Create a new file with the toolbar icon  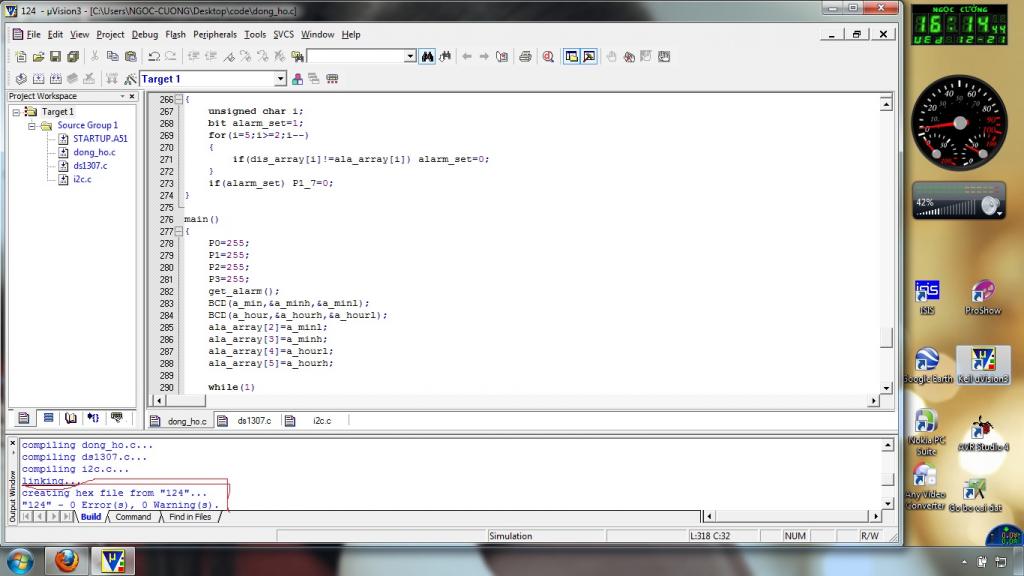pos(21,57)
